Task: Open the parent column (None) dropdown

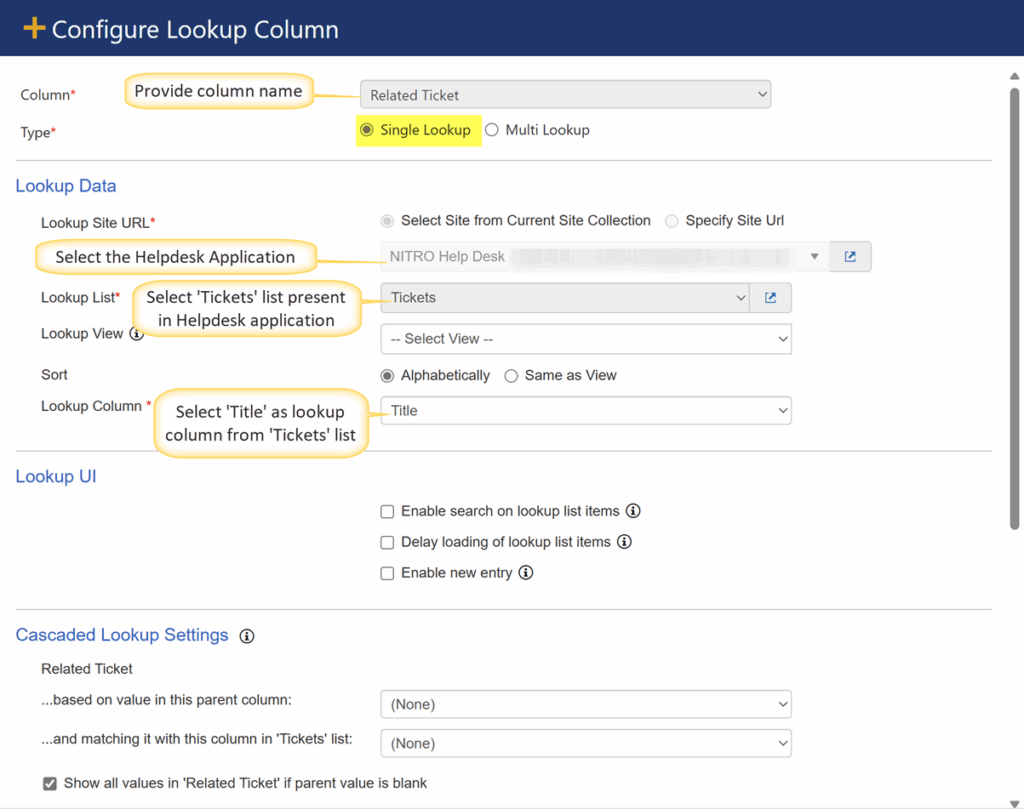Action: (586, 705)
